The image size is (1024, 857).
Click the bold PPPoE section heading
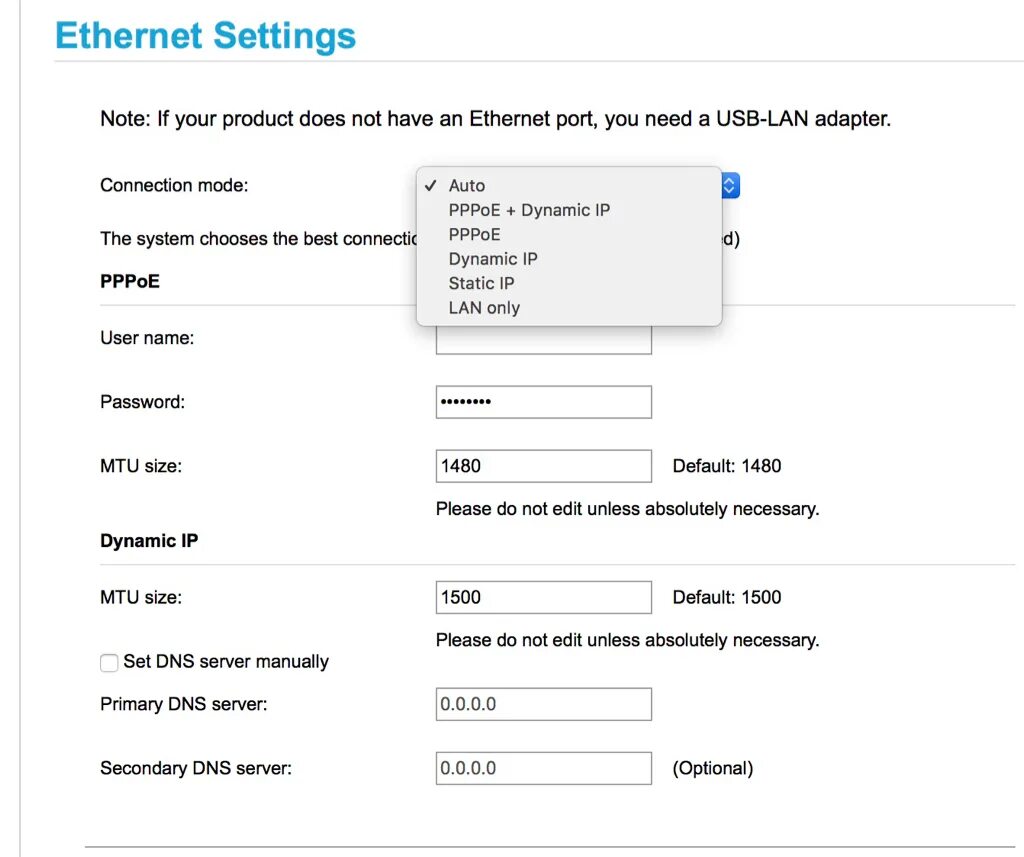(130, 282)
